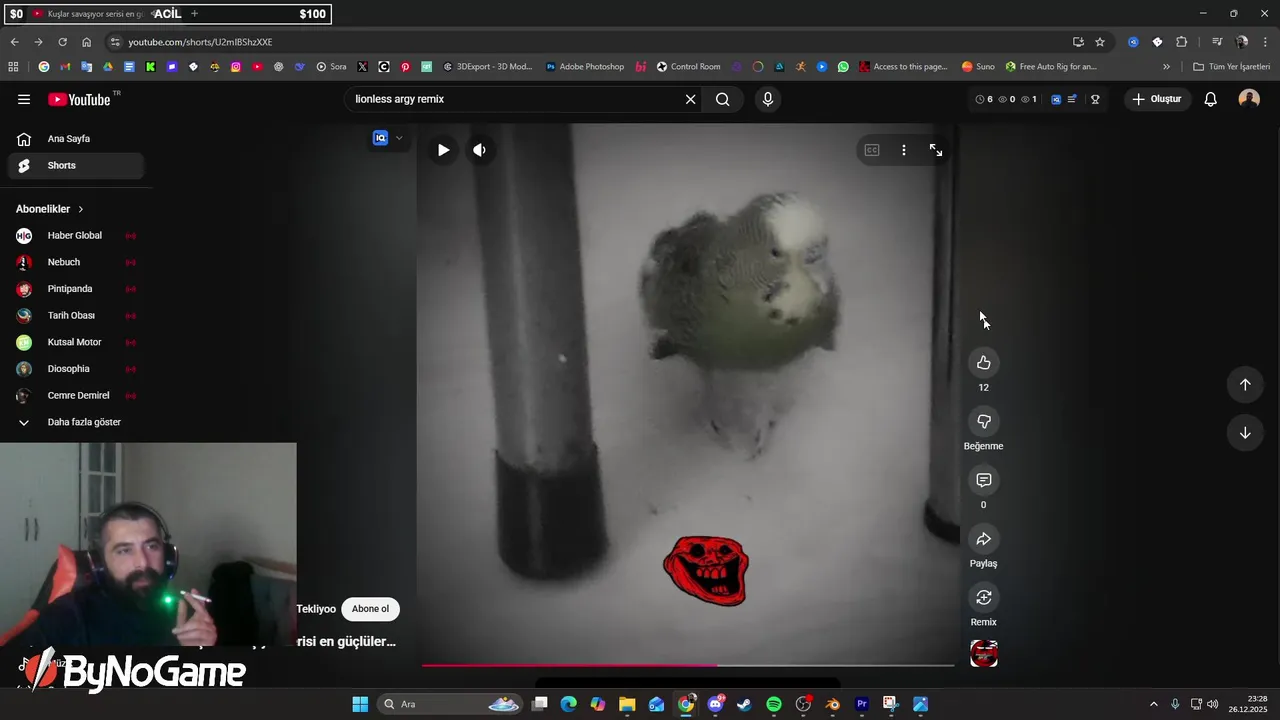Show hidden system tray icons
This screenshot has width=1280, height=720.
click(1153, 704)
